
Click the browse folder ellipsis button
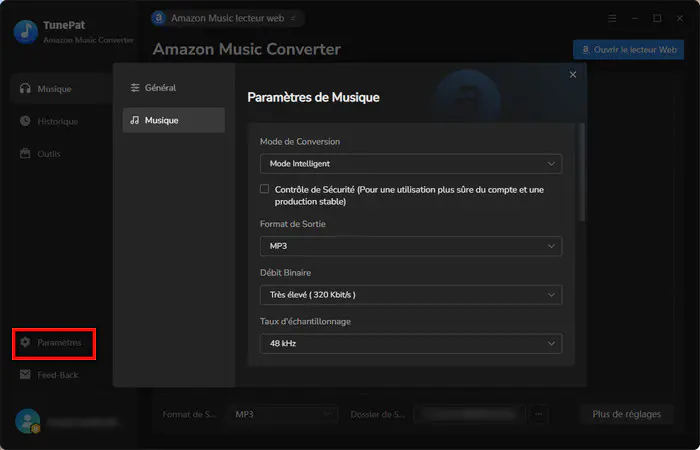539,414
